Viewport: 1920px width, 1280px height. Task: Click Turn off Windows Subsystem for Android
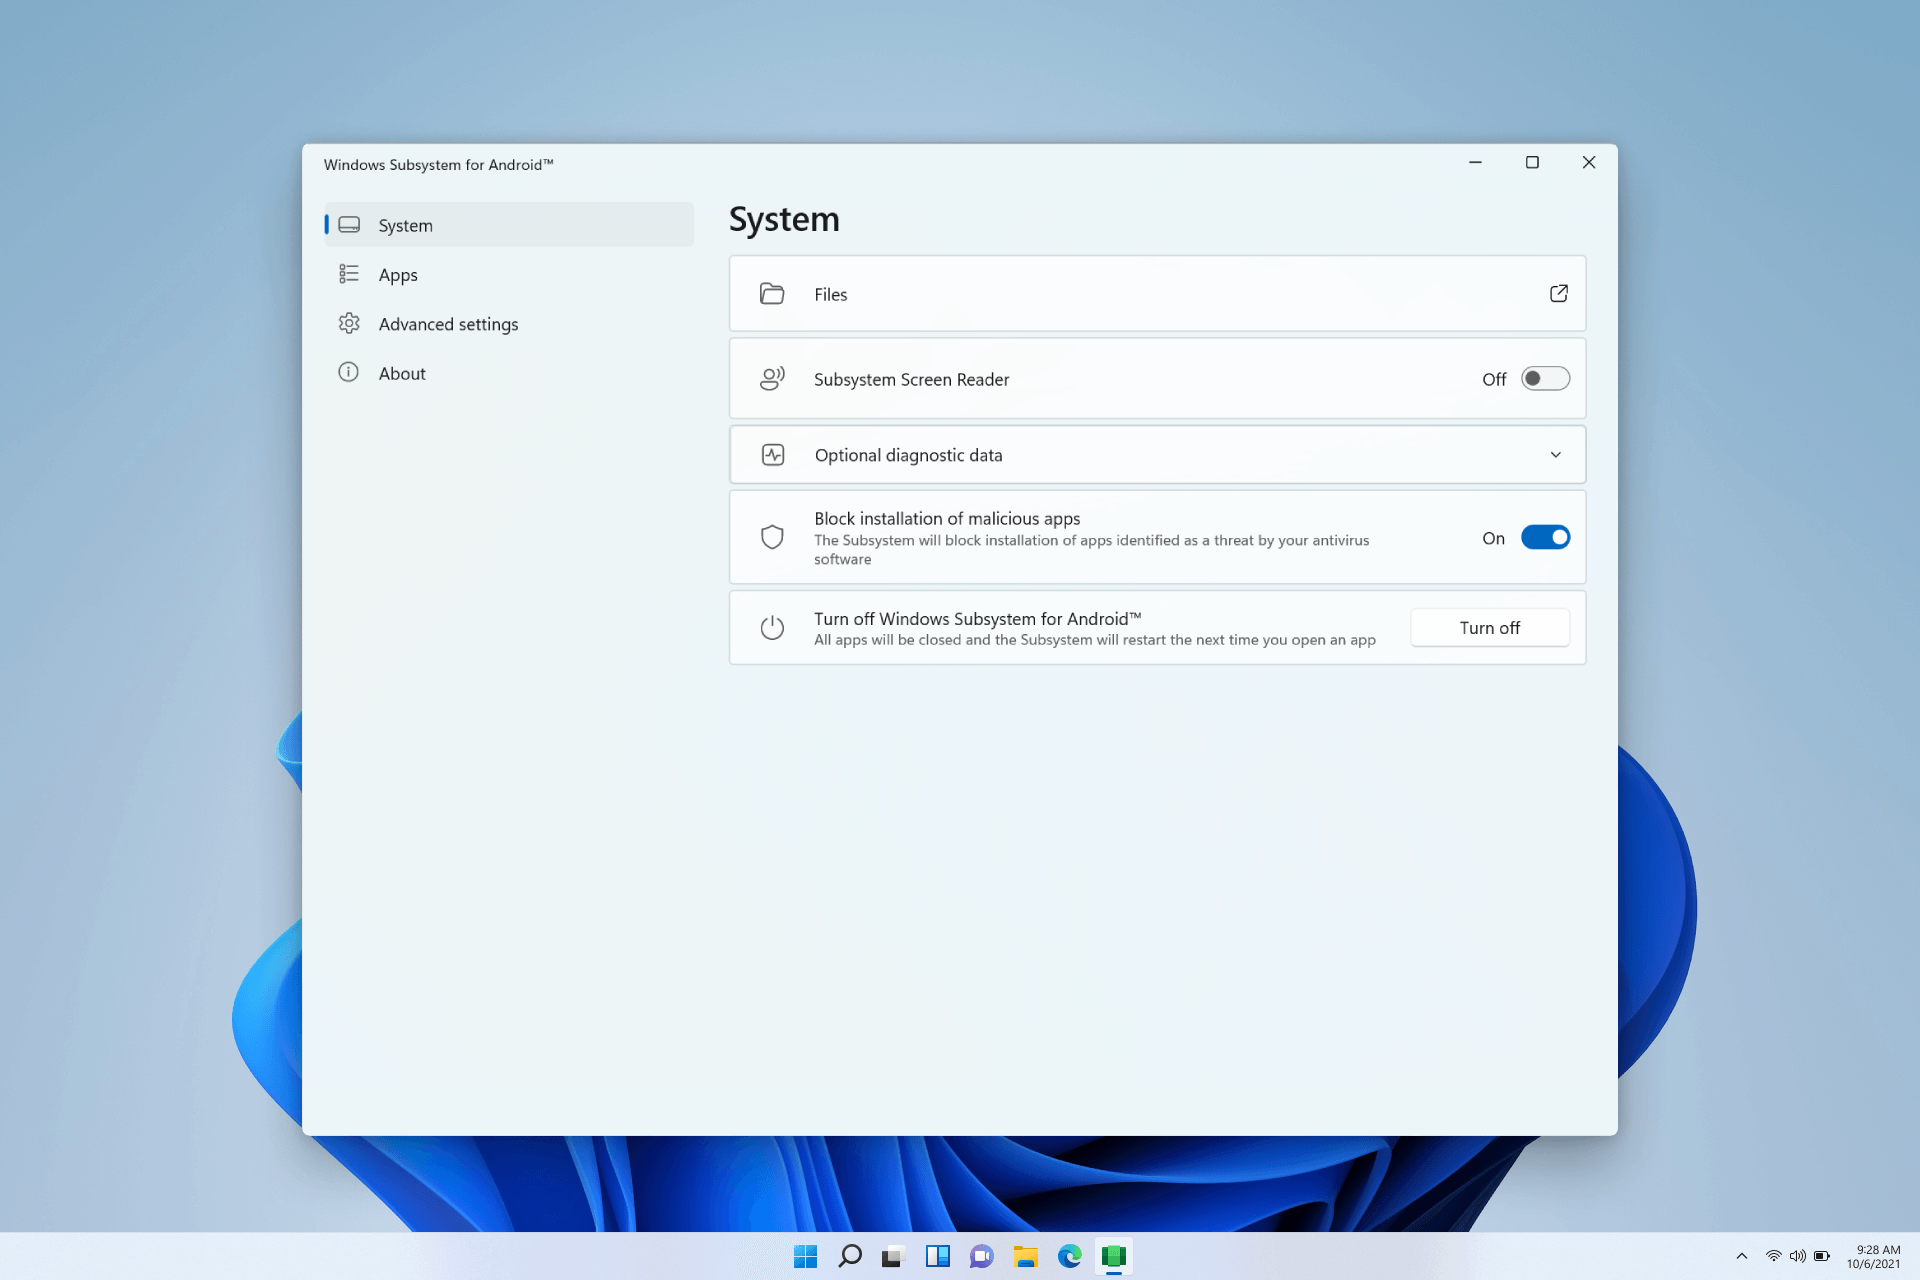coord(1489,627)
